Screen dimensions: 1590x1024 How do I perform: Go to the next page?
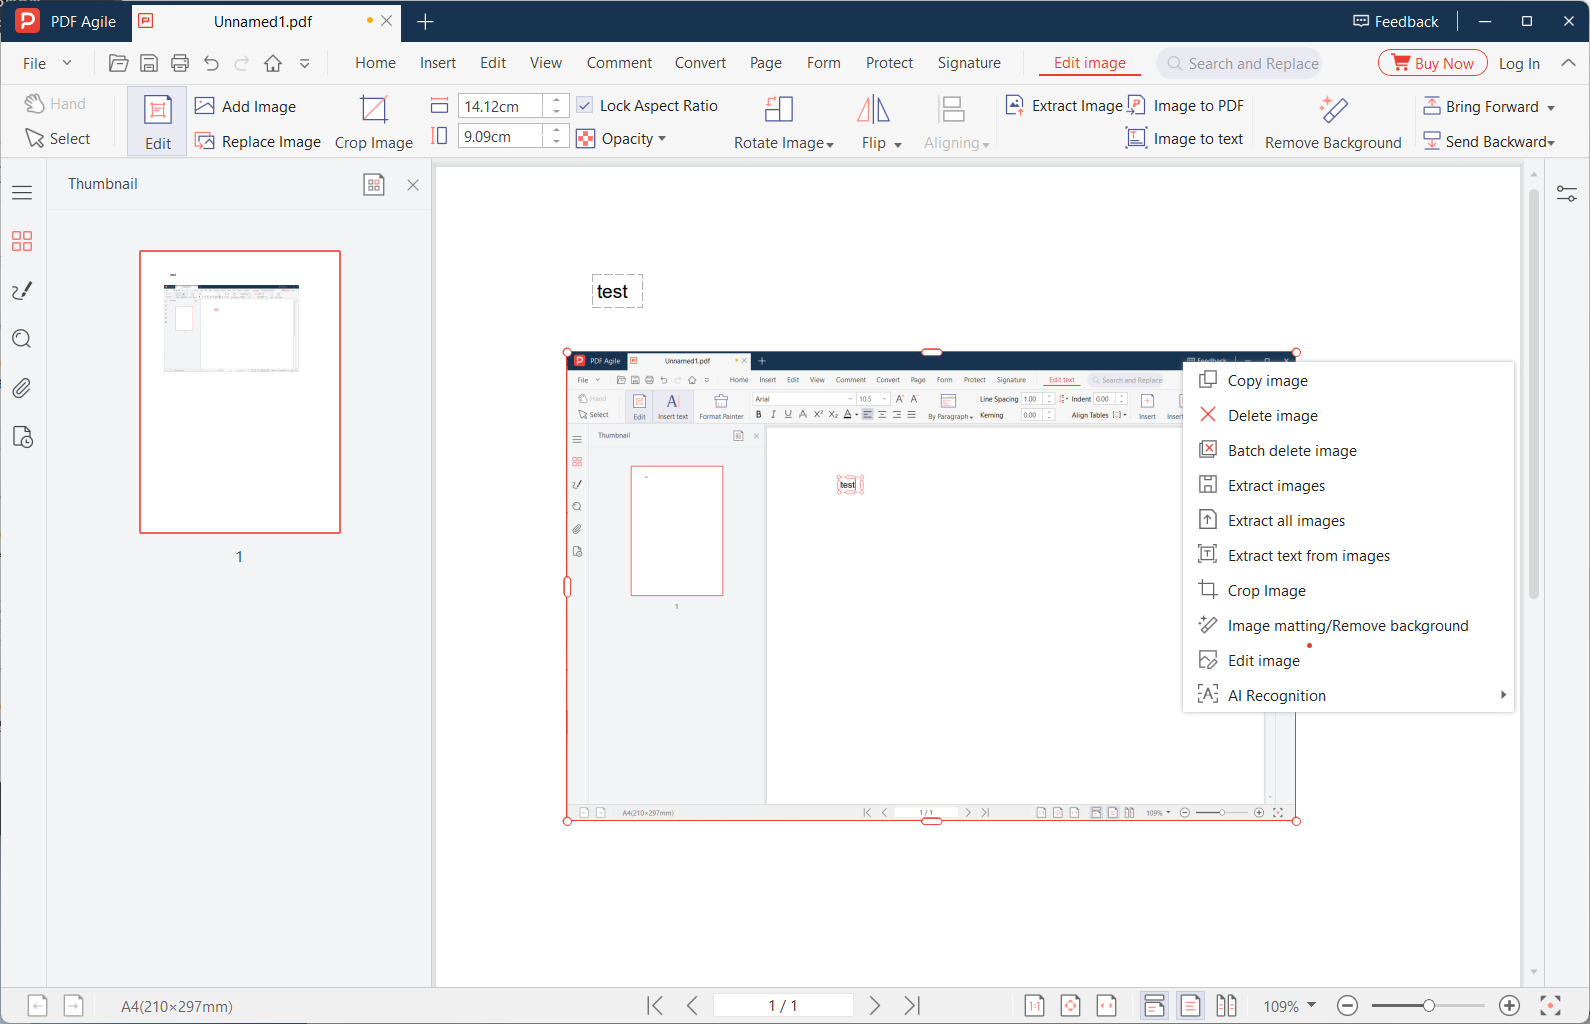[875, 1005]
